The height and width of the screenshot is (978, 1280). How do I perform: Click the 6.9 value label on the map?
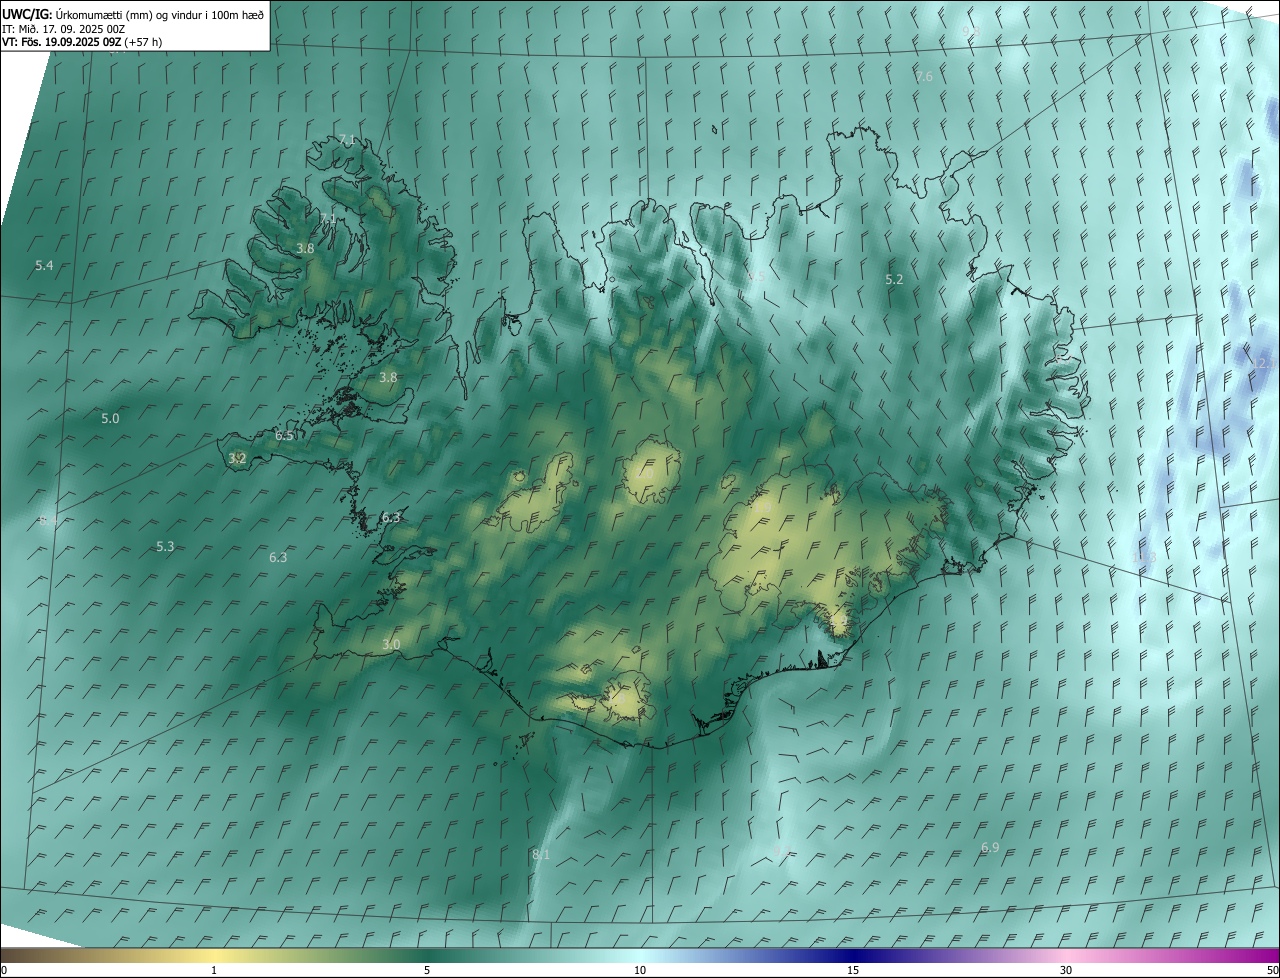coord(990,848)
